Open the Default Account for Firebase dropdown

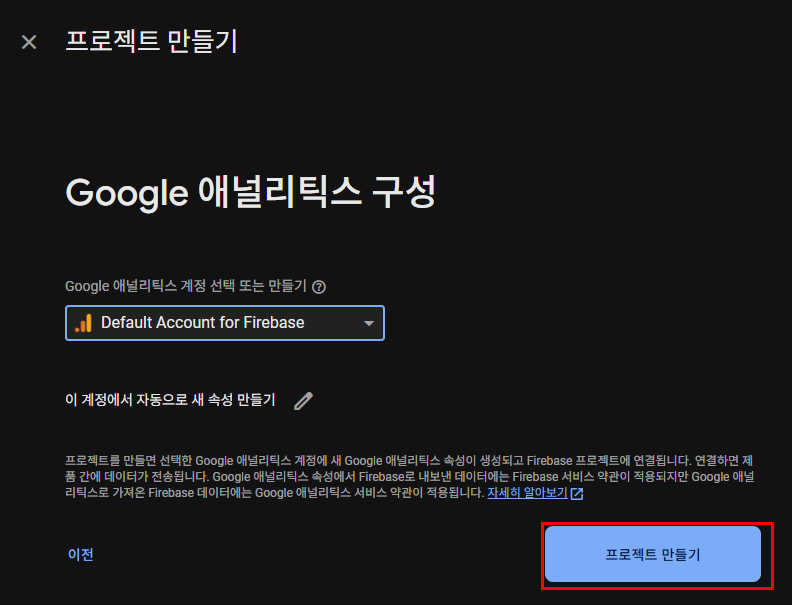[x=225, y=323]
